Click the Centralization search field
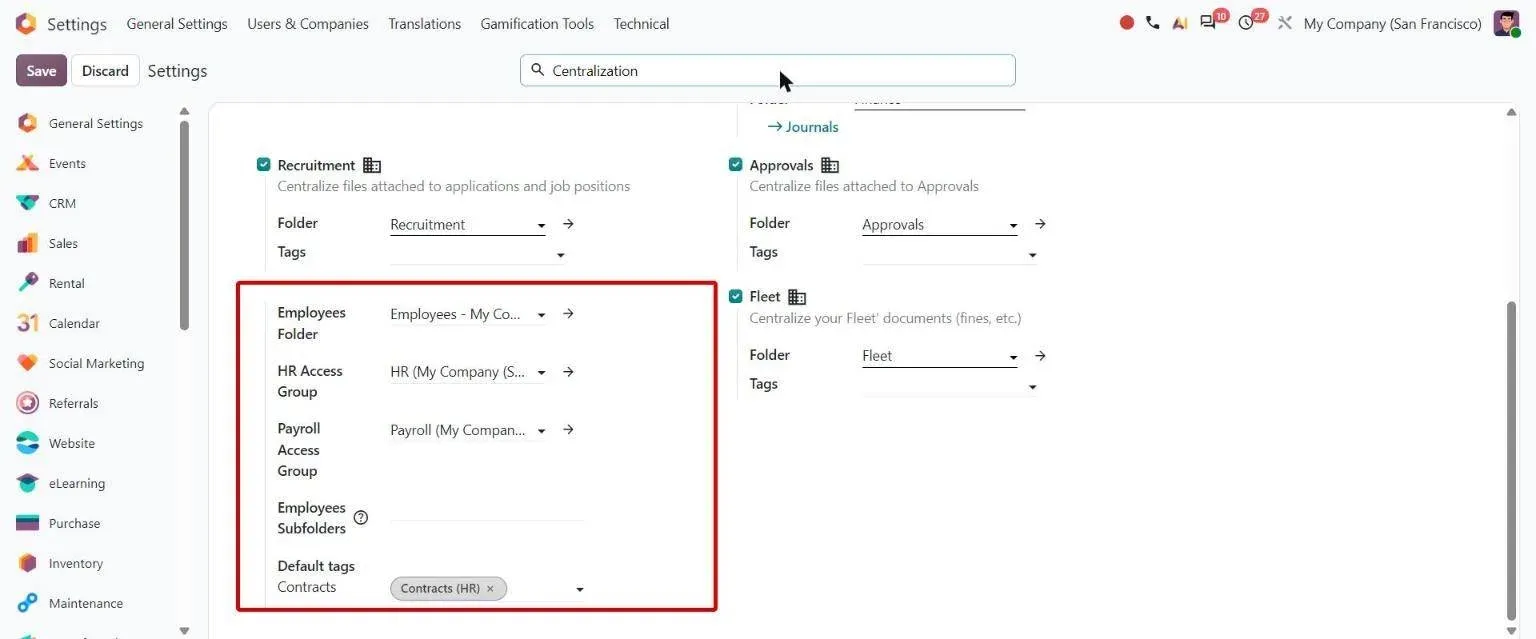Screen dimensions: 1536x639 tap(768, 70)
